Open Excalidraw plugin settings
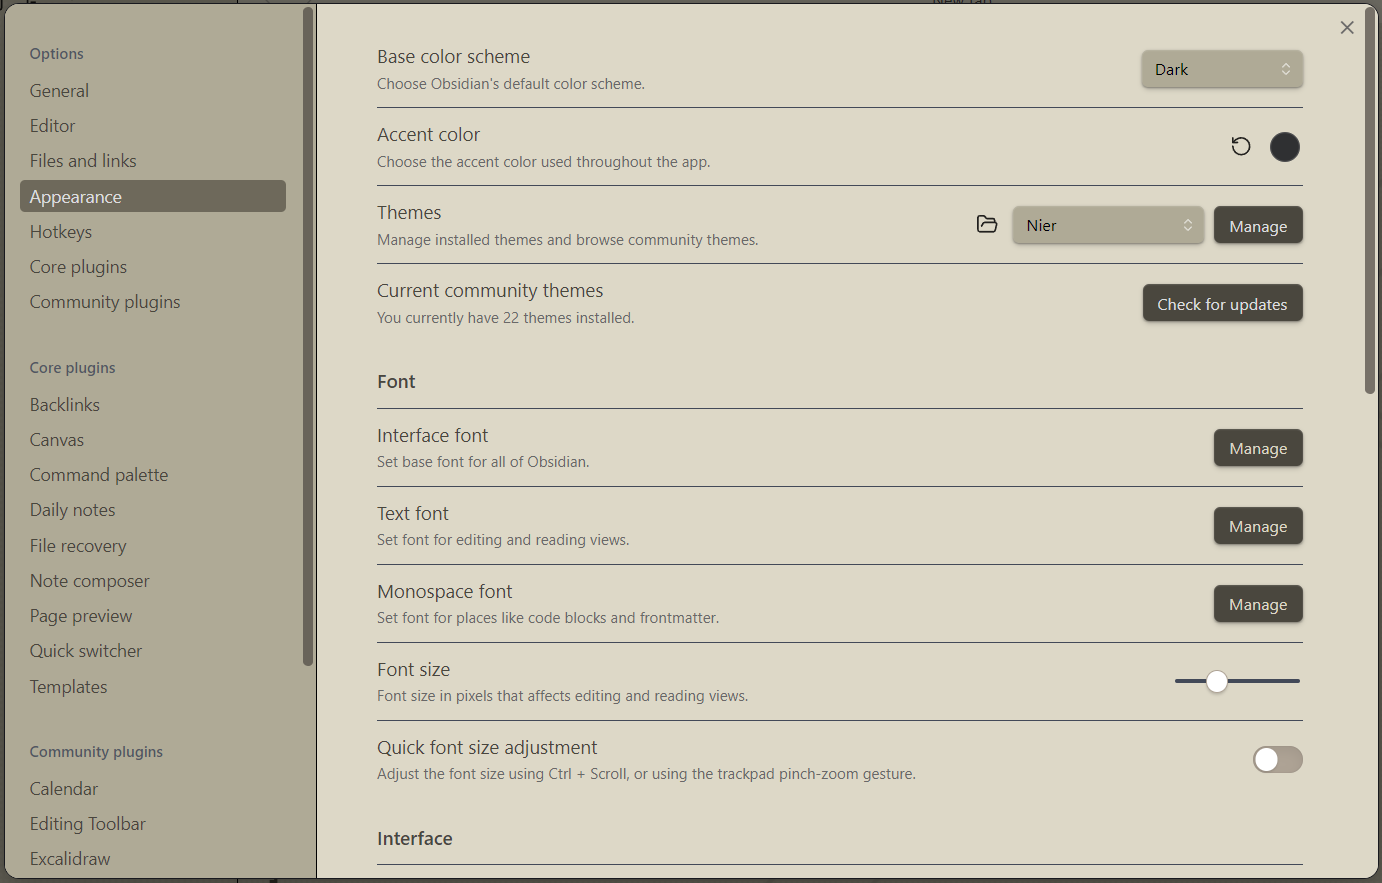 [x=153, y=859]
